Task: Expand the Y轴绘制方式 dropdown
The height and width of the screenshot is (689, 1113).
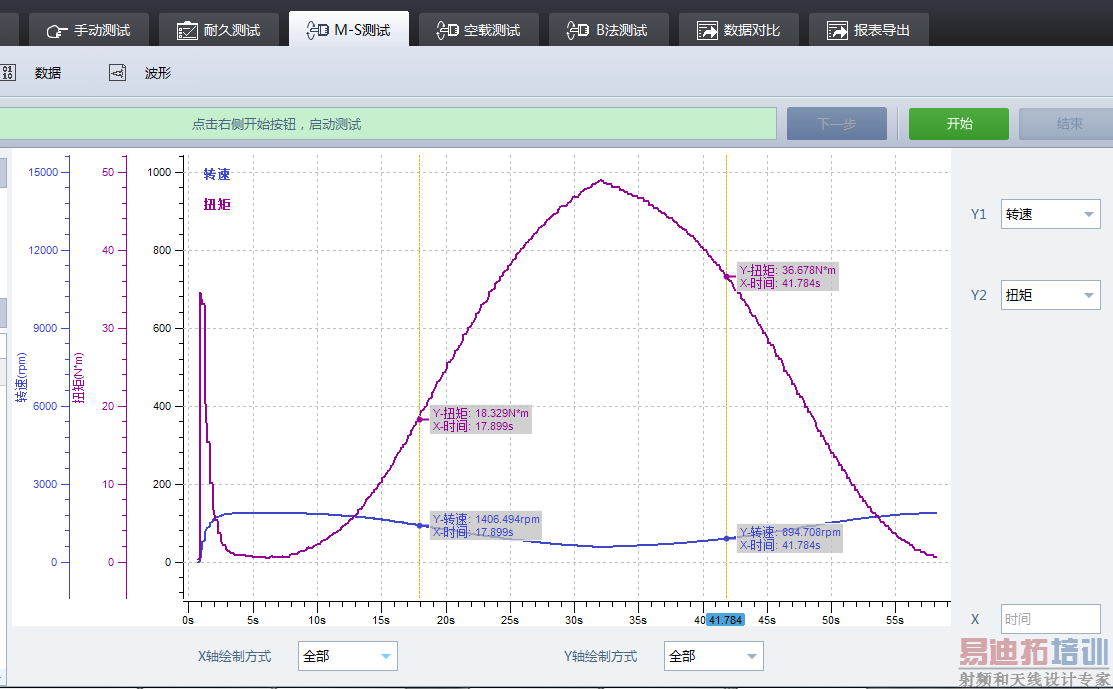Action: (714, 656)
